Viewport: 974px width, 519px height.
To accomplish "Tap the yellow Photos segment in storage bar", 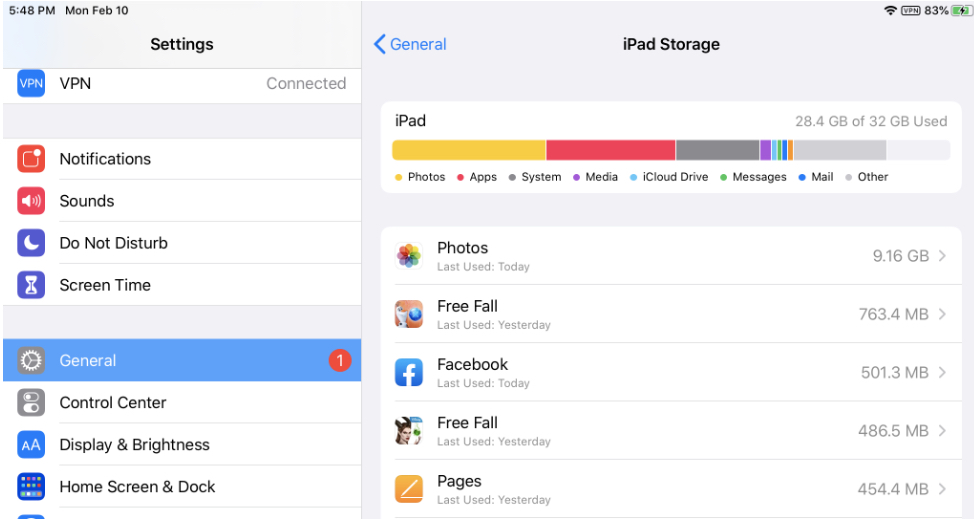I will [x=469, y=150].
